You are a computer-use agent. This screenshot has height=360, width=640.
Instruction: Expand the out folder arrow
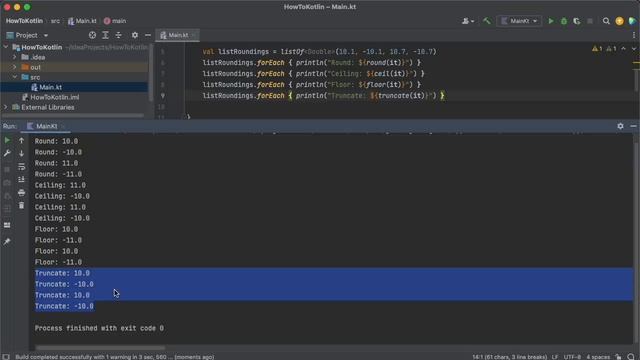pyautogui.click(x=15, y=67)
